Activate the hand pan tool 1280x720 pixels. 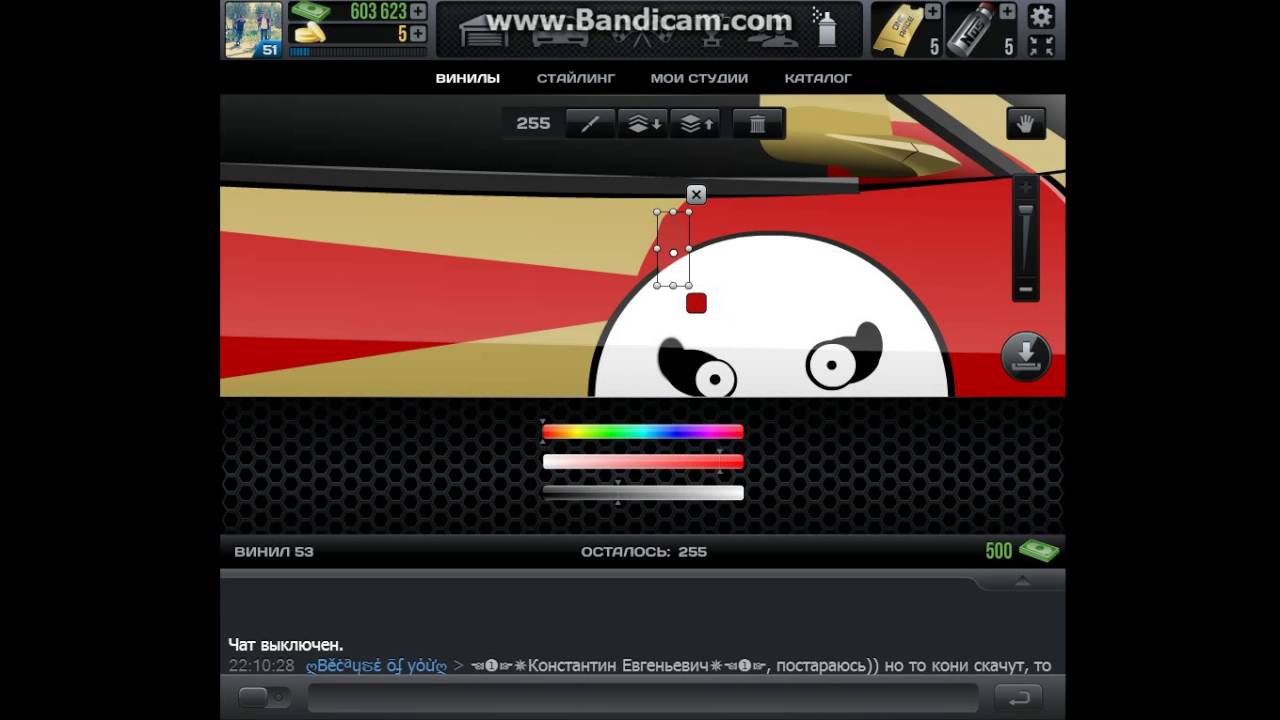tap(1026, 123)
